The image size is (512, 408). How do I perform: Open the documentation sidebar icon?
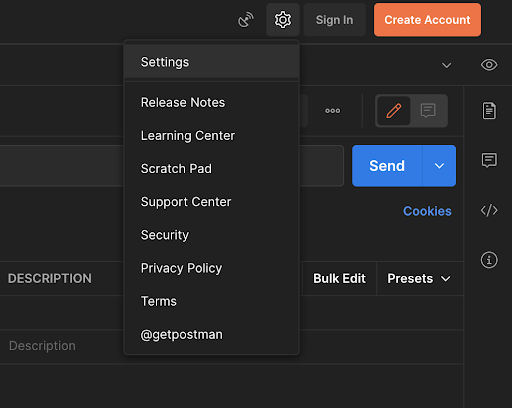[489, 111]
